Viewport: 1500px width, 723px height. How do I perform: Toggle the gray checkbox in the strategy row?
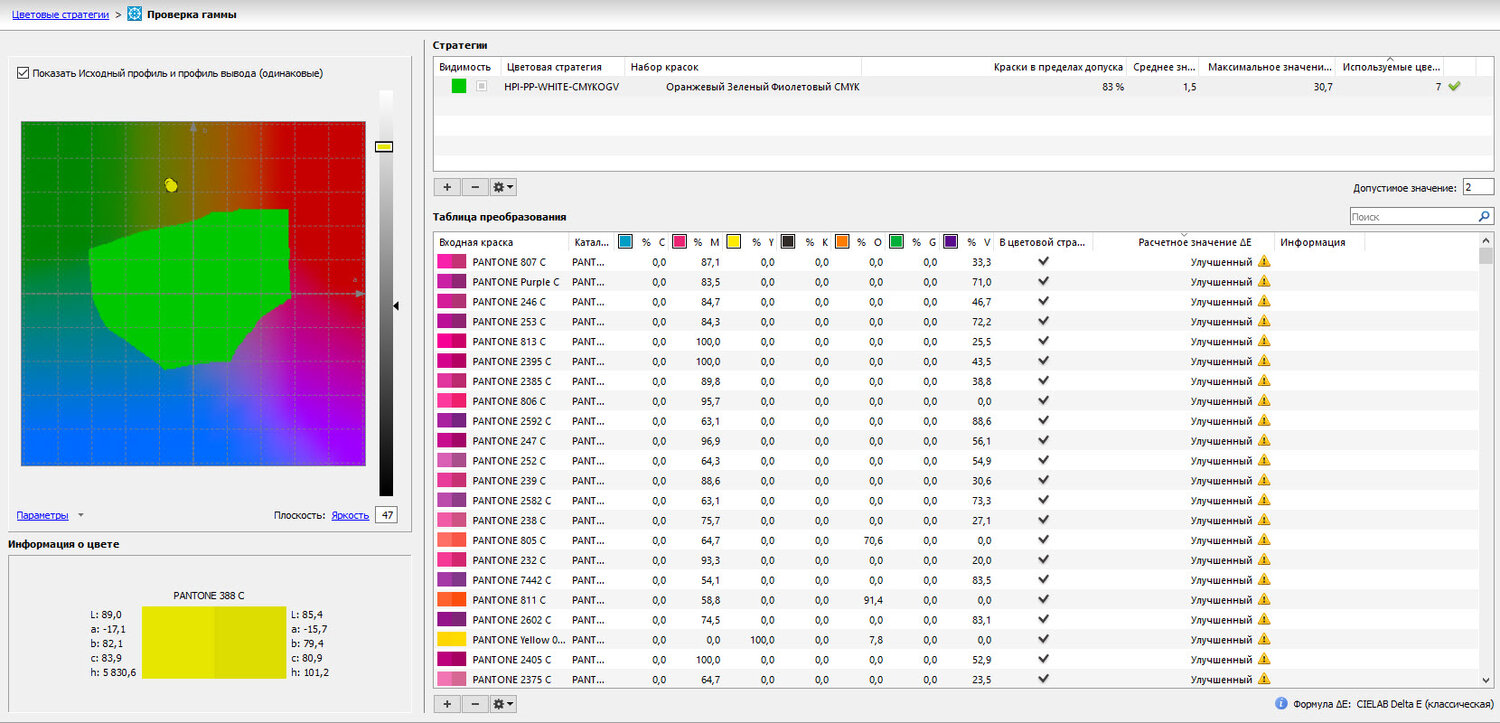point(482,87)
